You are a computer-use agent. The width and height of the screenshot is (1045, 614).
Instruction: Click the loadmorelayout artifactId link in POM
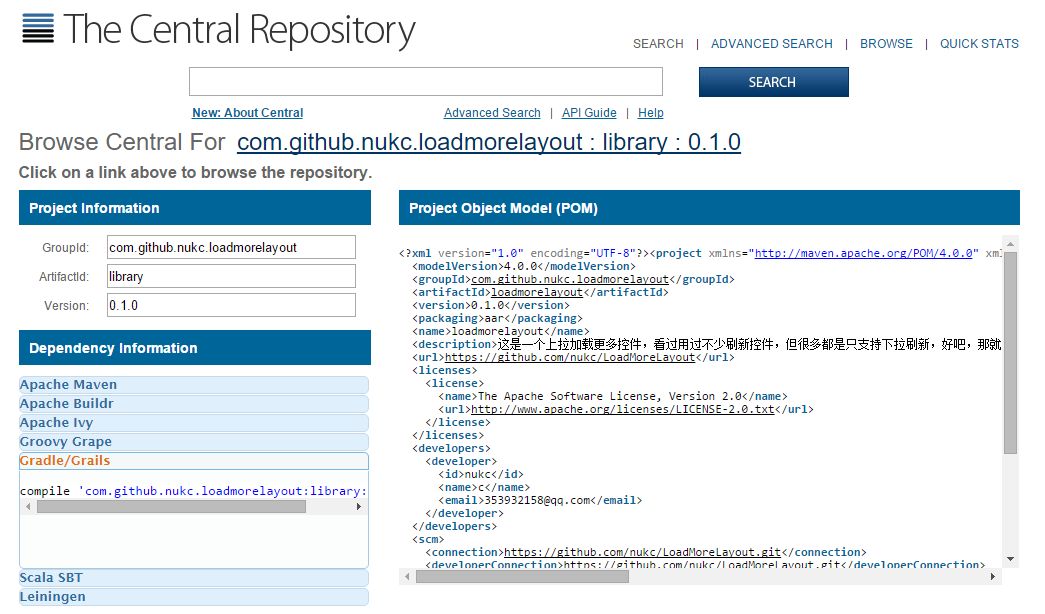click(536, 292)
